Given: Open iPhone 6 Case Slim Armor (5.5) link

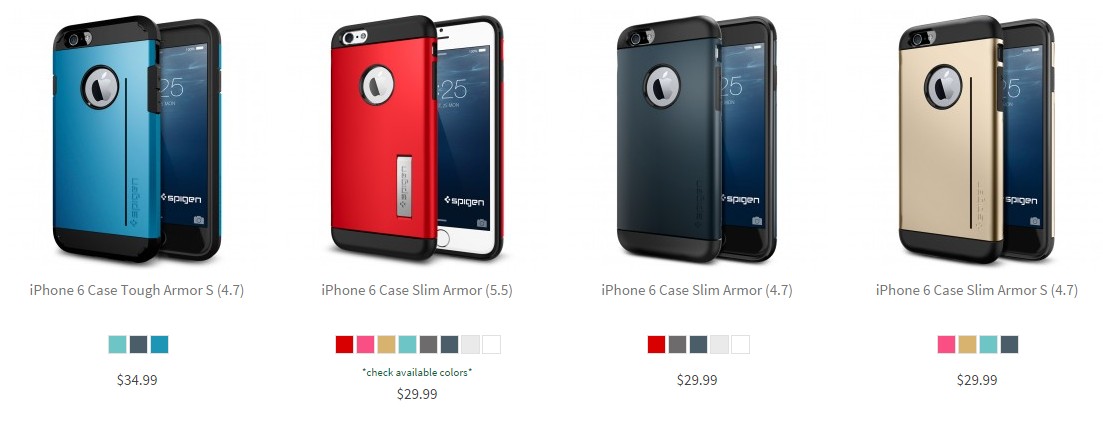Looking at the screenshot, I should 417,290.
